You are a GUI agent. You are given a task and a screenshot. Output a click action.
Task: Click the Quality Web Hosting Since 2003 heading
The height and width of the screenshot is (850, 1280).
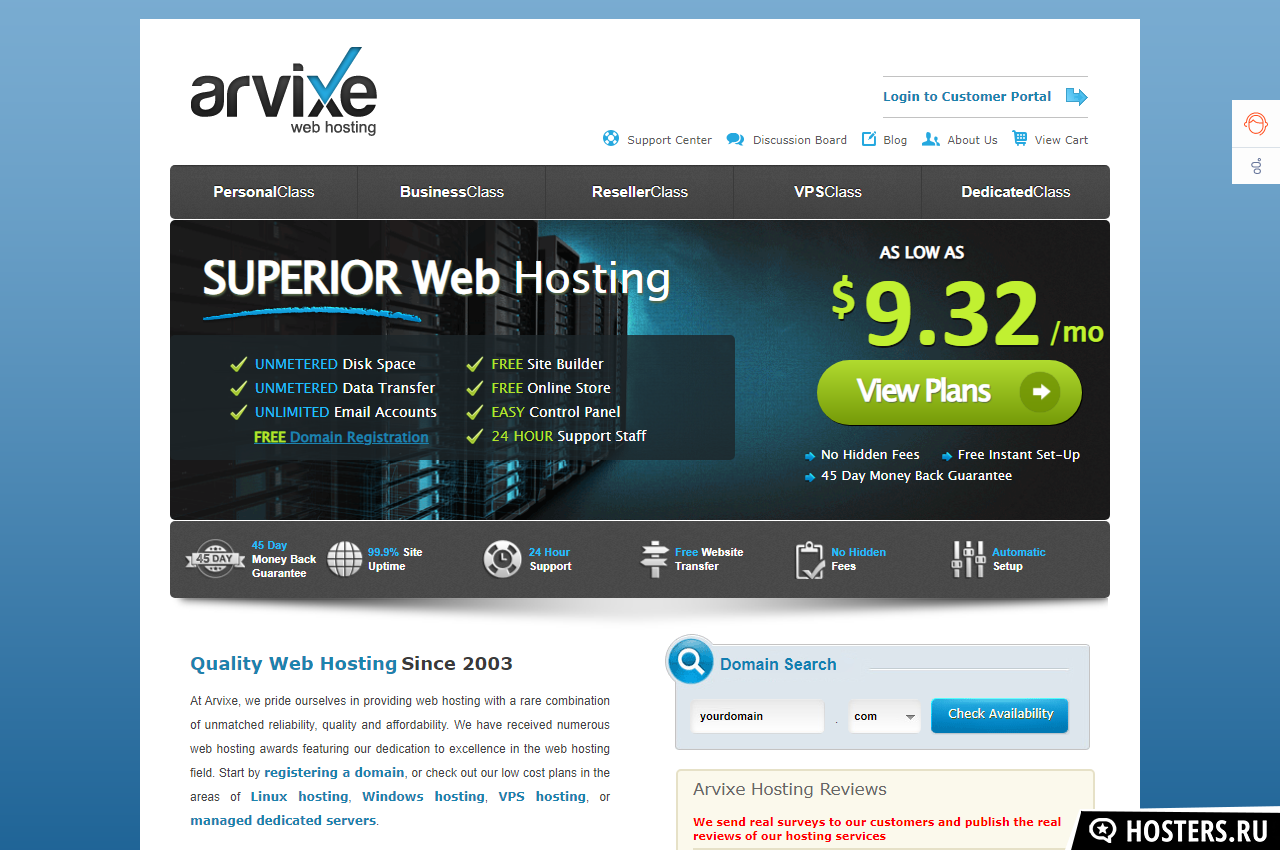pos(351,663)
